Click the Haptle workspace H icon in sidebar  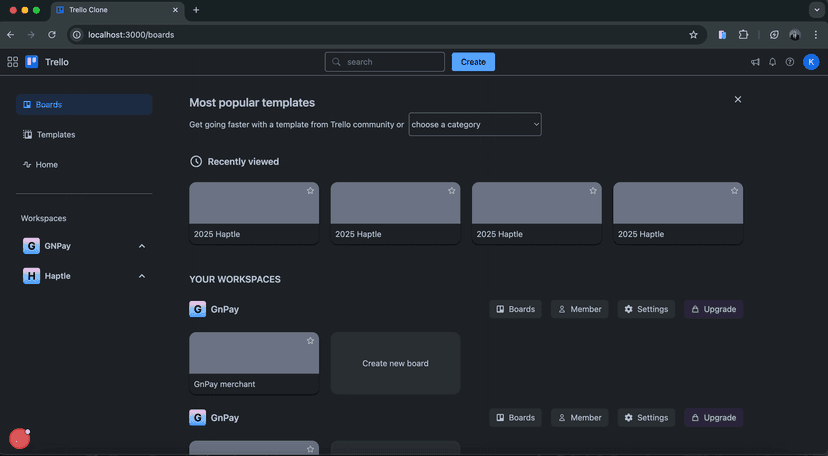click(31, 276)
